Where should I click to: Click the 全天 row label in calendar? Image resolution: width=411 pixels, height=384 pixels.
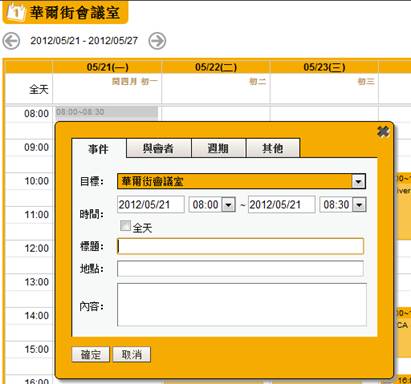pyautogui.click(x=39, y=89)
